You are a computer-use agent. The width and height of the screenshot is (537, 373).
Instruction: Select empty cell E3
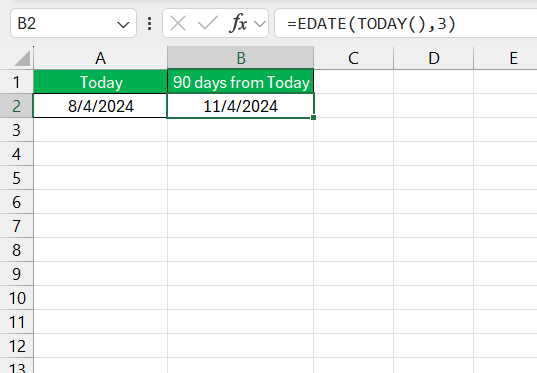505,130
